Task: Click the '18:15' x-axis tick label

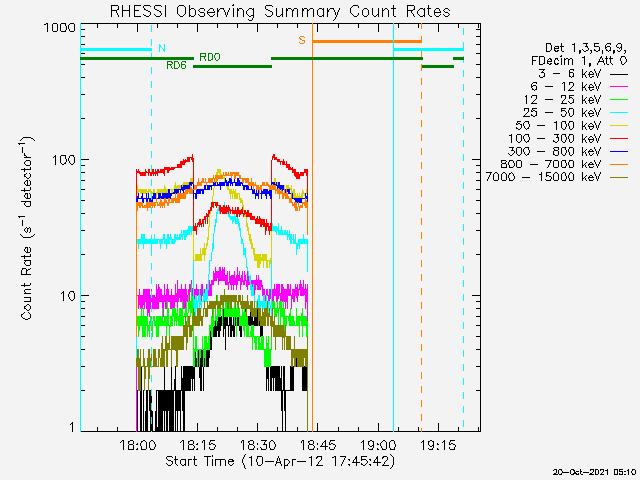Action: [x=198, y=445]
